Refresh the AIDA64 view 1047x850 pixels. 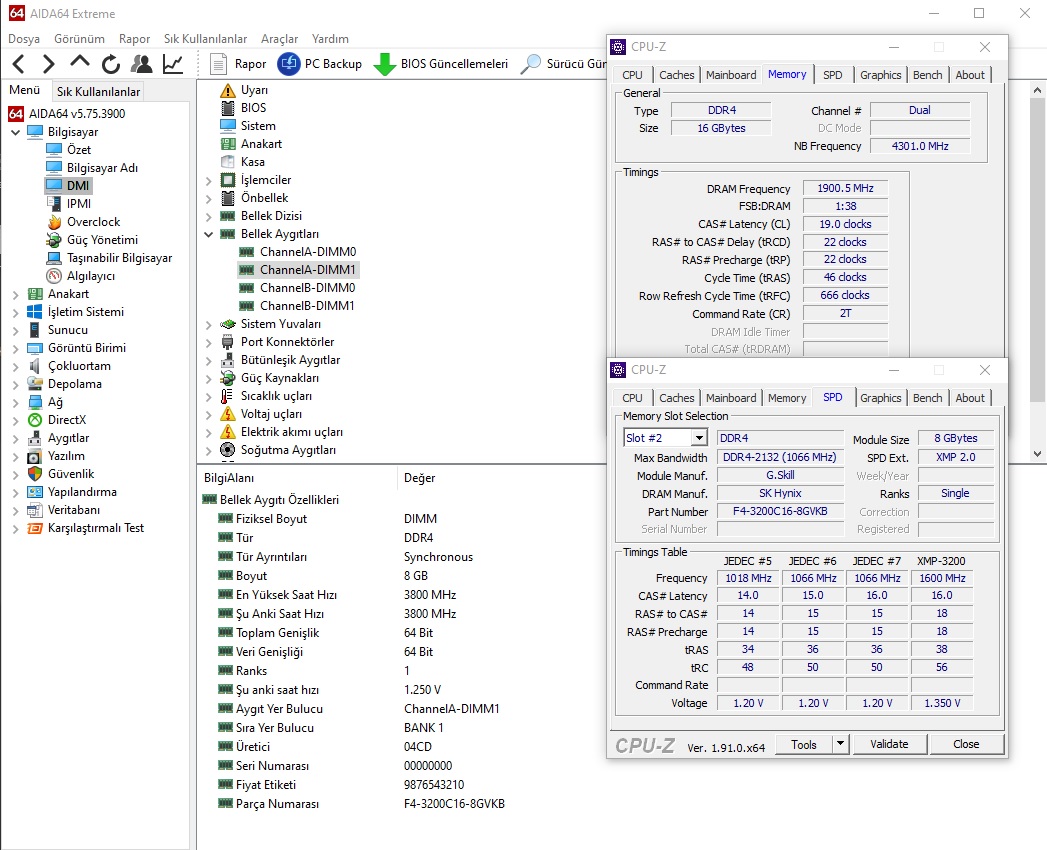(x=111, y=64)
